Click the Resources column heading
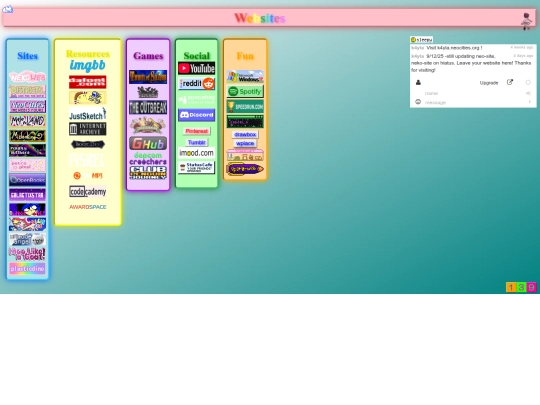This screenshot has height=405, width=540. coord(87,54)
